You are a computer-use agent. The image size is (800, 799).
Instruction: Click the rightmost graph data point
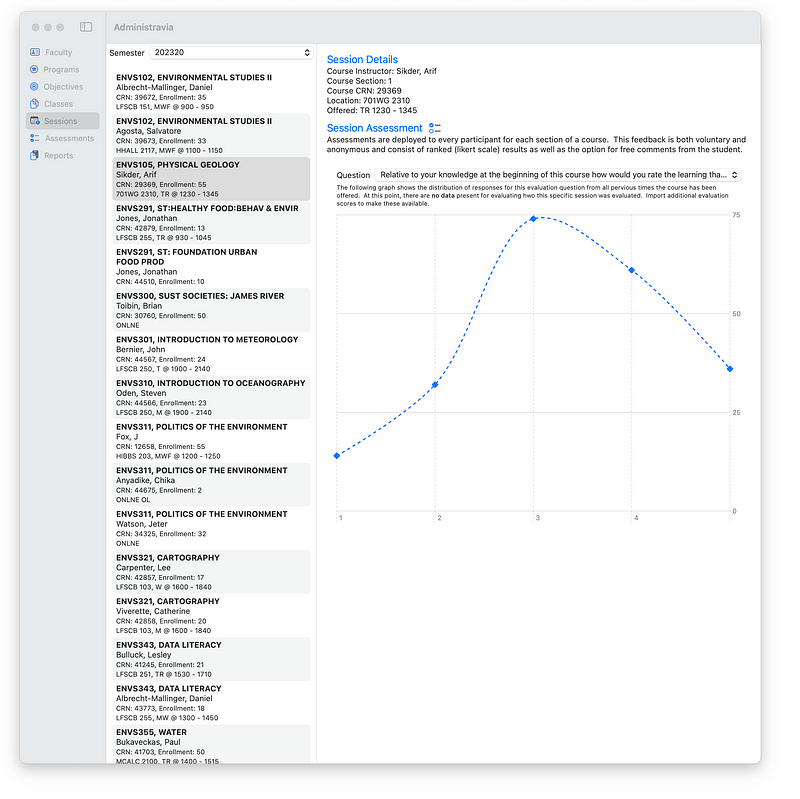coord(730,369)
